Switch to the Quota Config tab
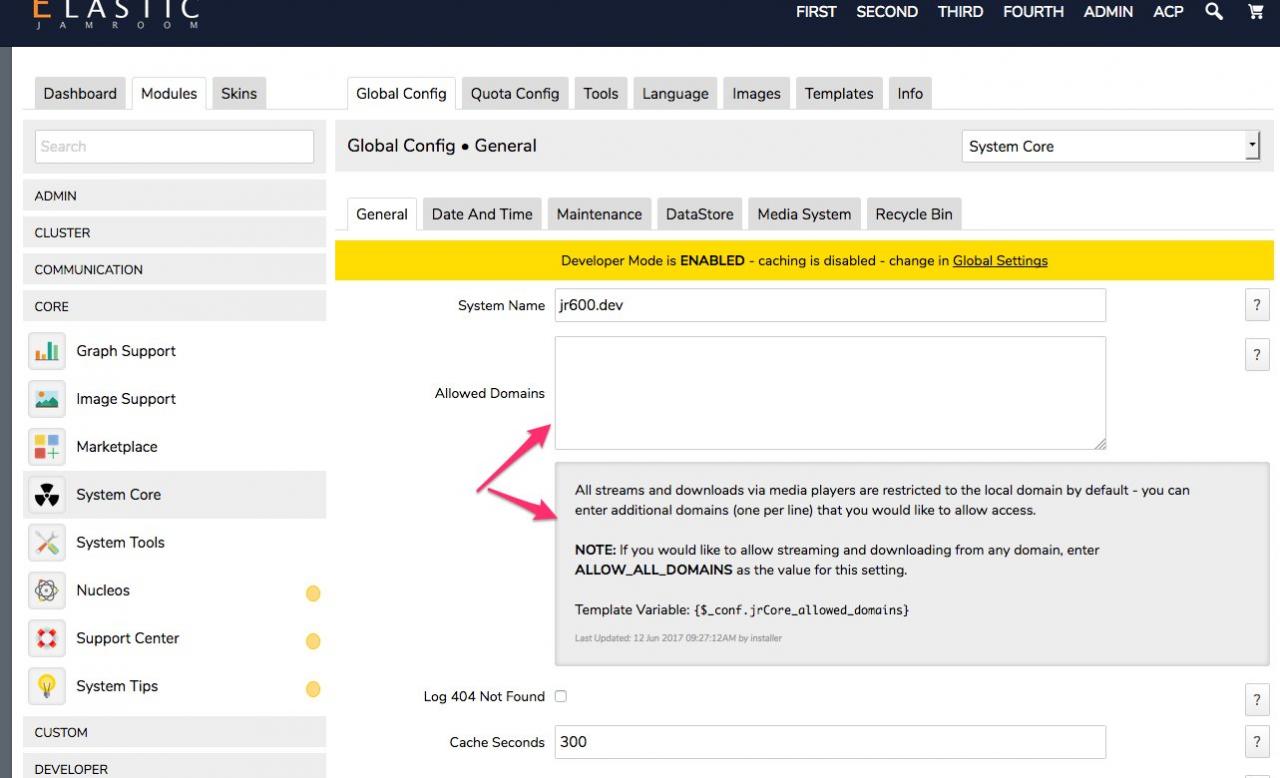The image size is (1280, 778). click(515, 94)
